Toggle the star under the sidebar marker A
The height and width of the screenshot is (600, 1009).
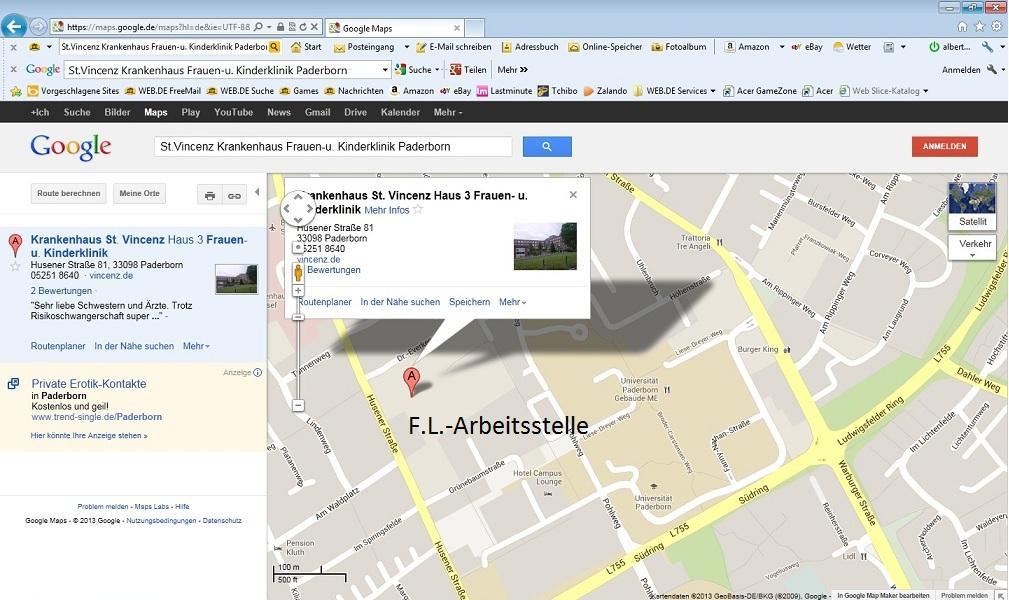tap(15, 266)
